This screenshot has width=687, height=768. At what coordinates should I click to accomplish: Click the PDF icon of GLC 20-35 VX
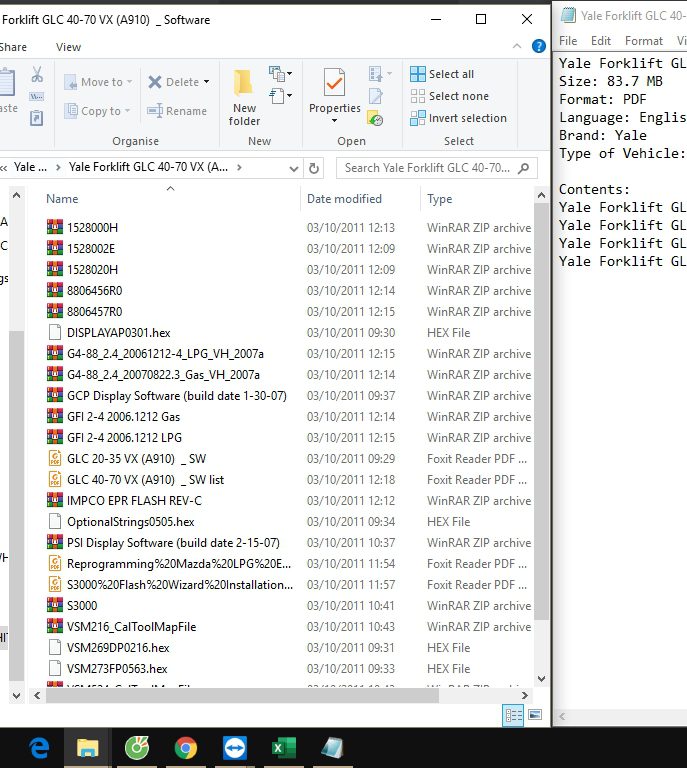click(x=55, y=458)
